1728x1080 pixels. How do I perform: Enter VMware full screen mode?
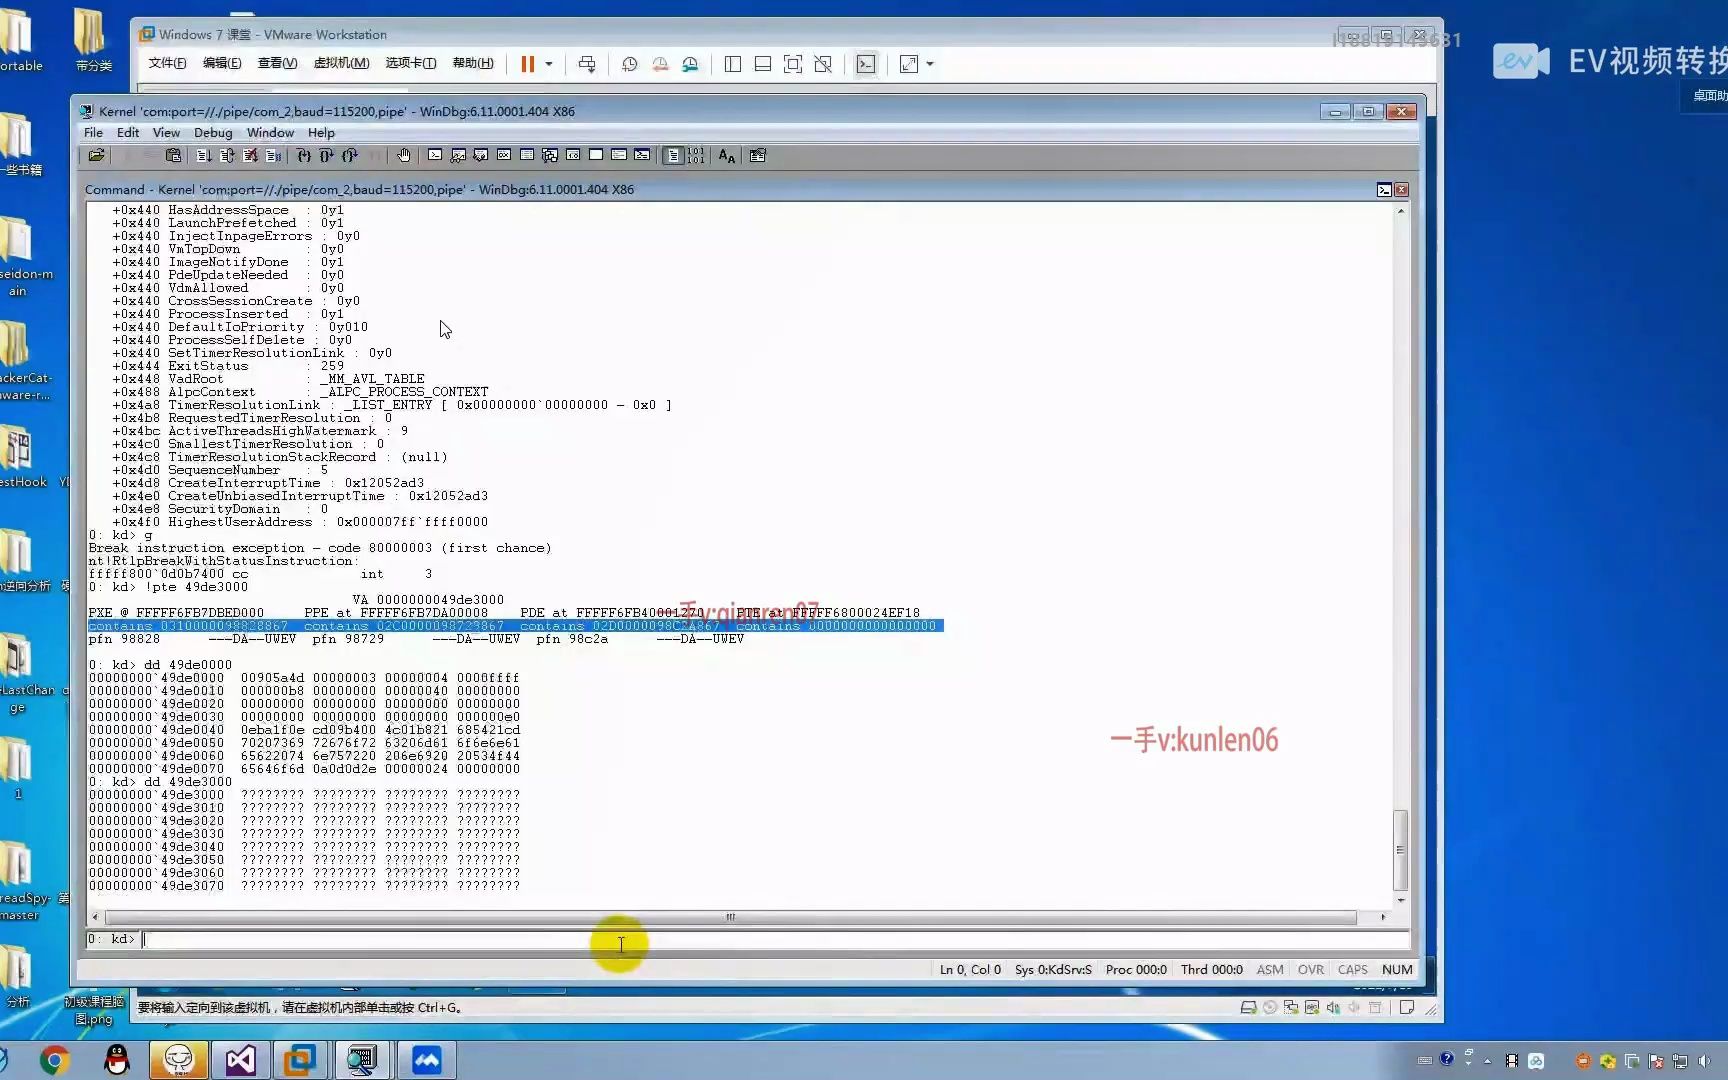[x=793, y=64]
